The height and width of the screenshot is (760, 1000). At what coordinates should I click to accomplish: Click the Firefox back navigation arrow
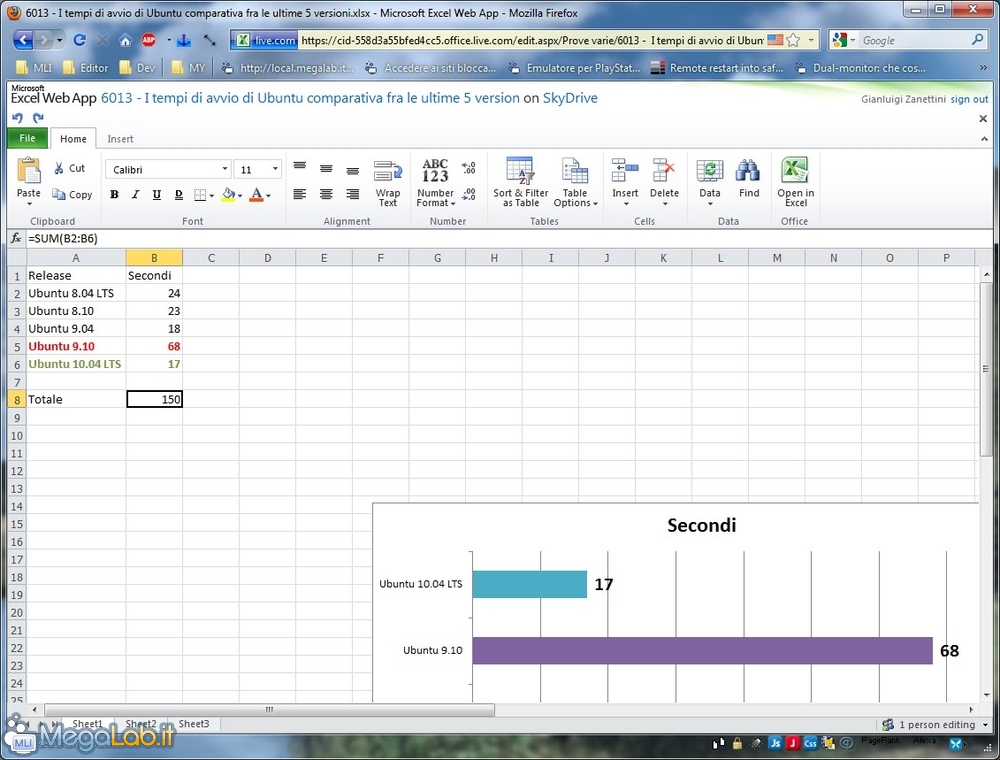23,40
